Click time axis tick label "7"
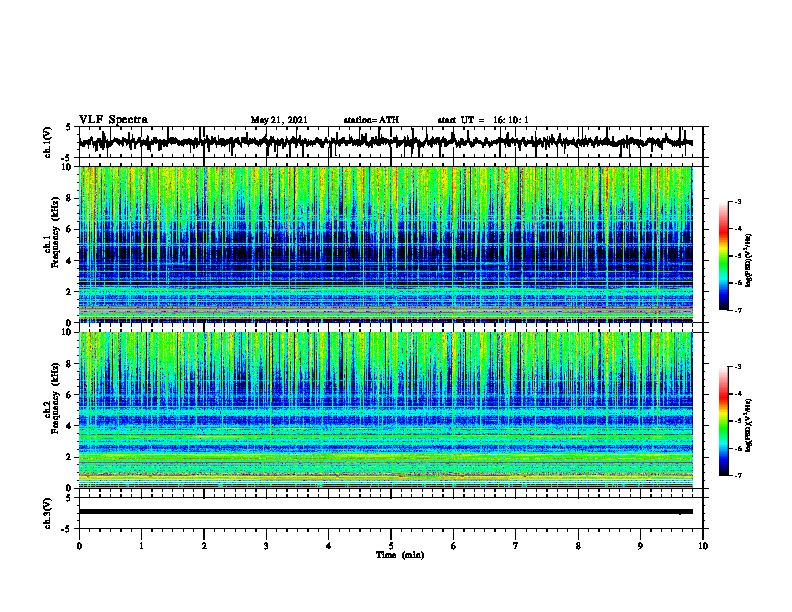This screenshot has height=612, width=792. point(516,546)
